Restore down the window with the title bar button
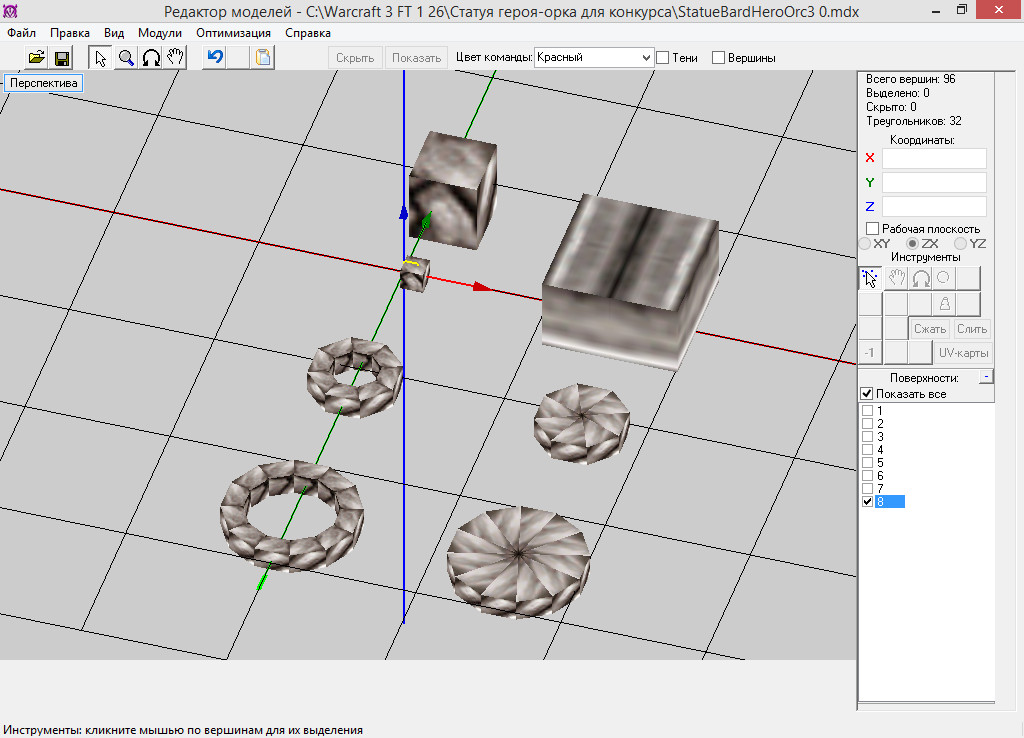The width and height of the screenshot is (1024, 738). click(961, 10)
